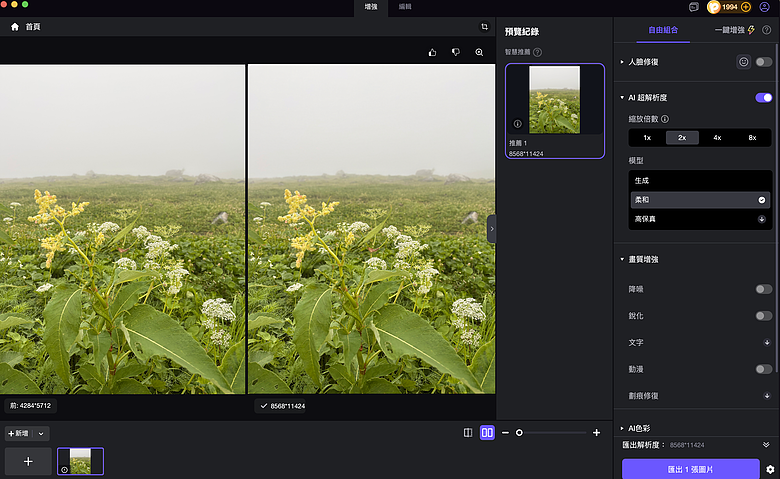Image resolution: width=780 pixels, height=479 pixels.
Task: Click the info icon on recommendation thumbnail
Action: tap(517, 124)
